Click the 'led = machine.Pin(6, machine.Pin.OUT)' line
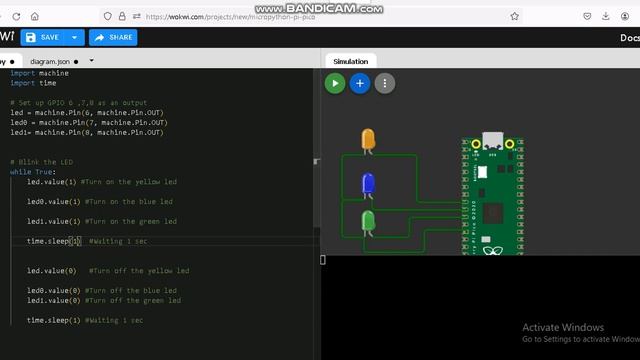The width and height of the screenshot is (640, 360). pyautogui.click(x=87, y=113)
